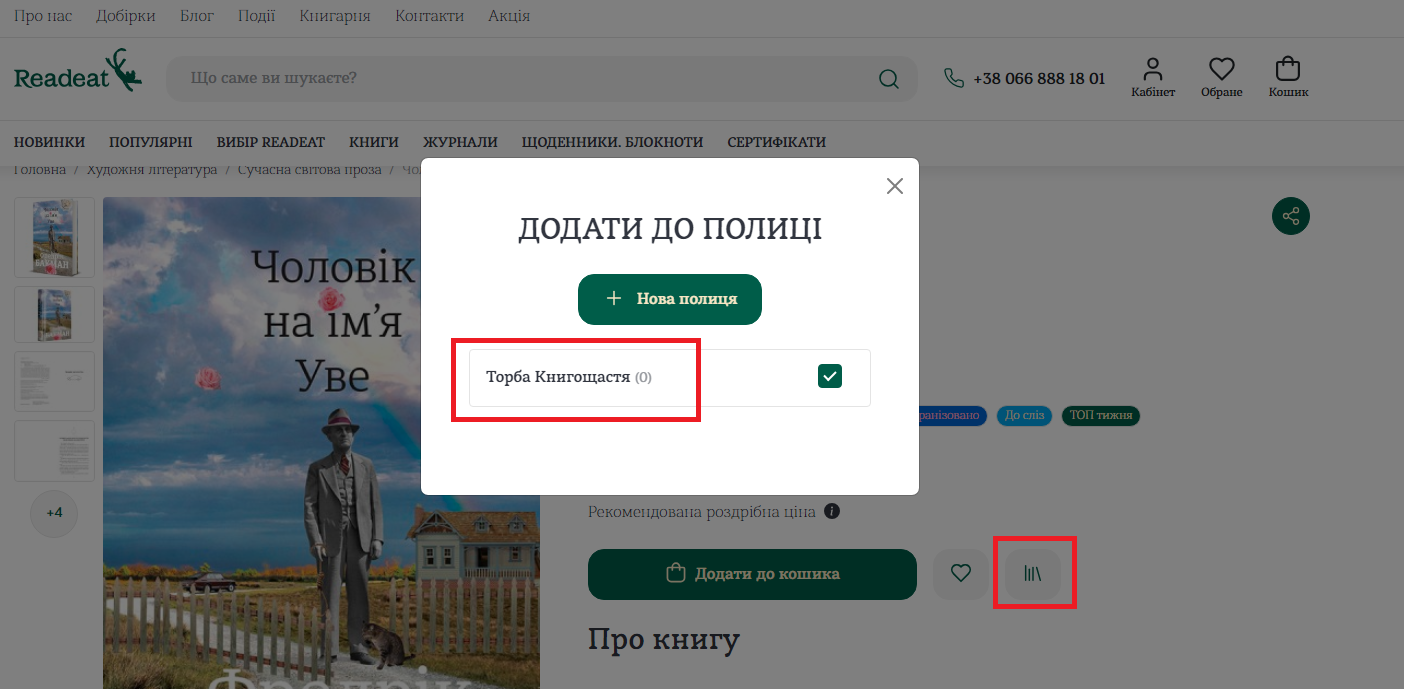Click Додати до кошика button
Screen dimensions: 1404x689
point(752,574)
